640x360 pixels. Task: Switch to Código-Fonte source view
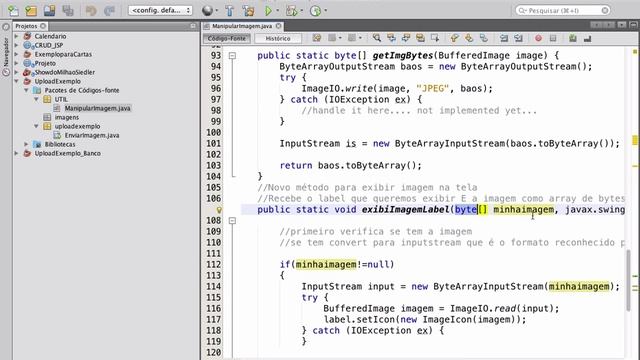(x=227, y=38)
